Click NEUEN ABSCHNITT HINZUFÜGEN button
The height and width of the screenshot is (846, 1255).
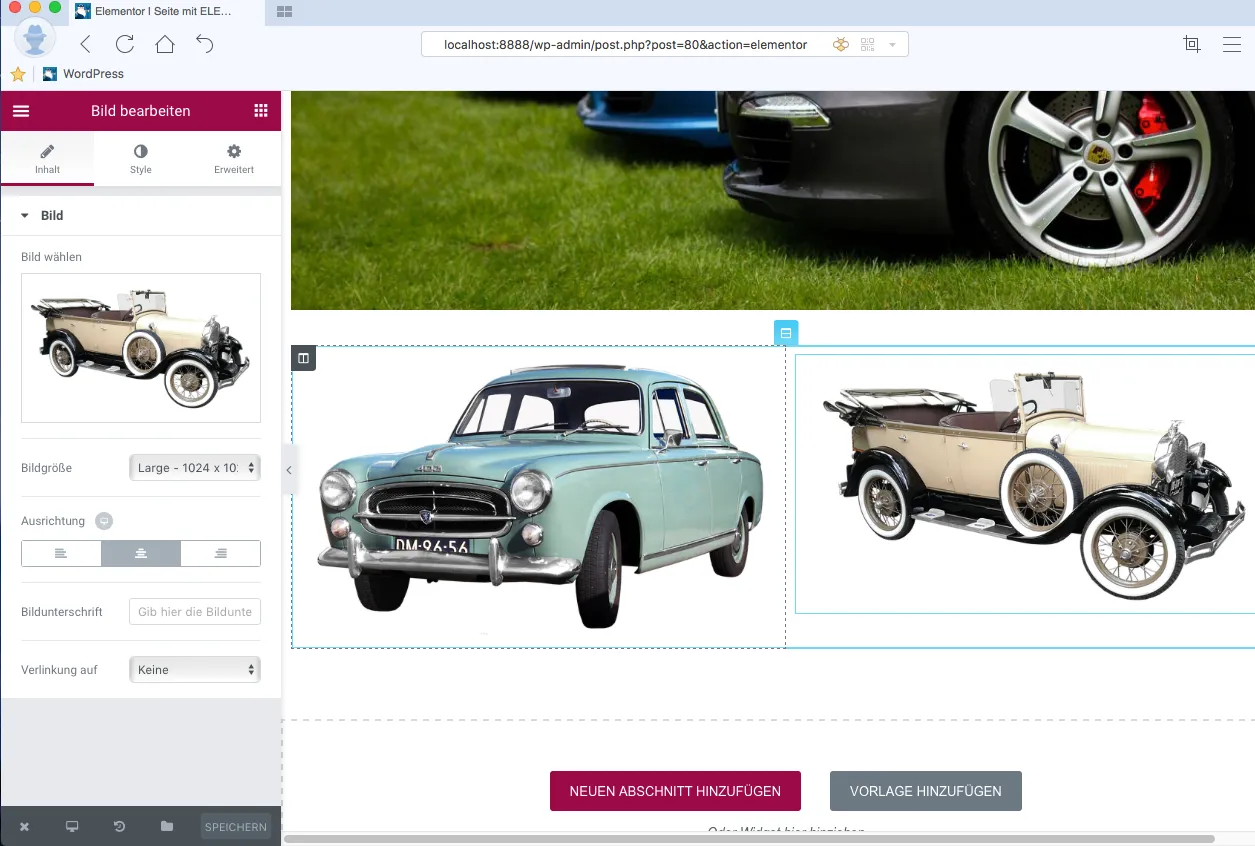coord(675,791)
